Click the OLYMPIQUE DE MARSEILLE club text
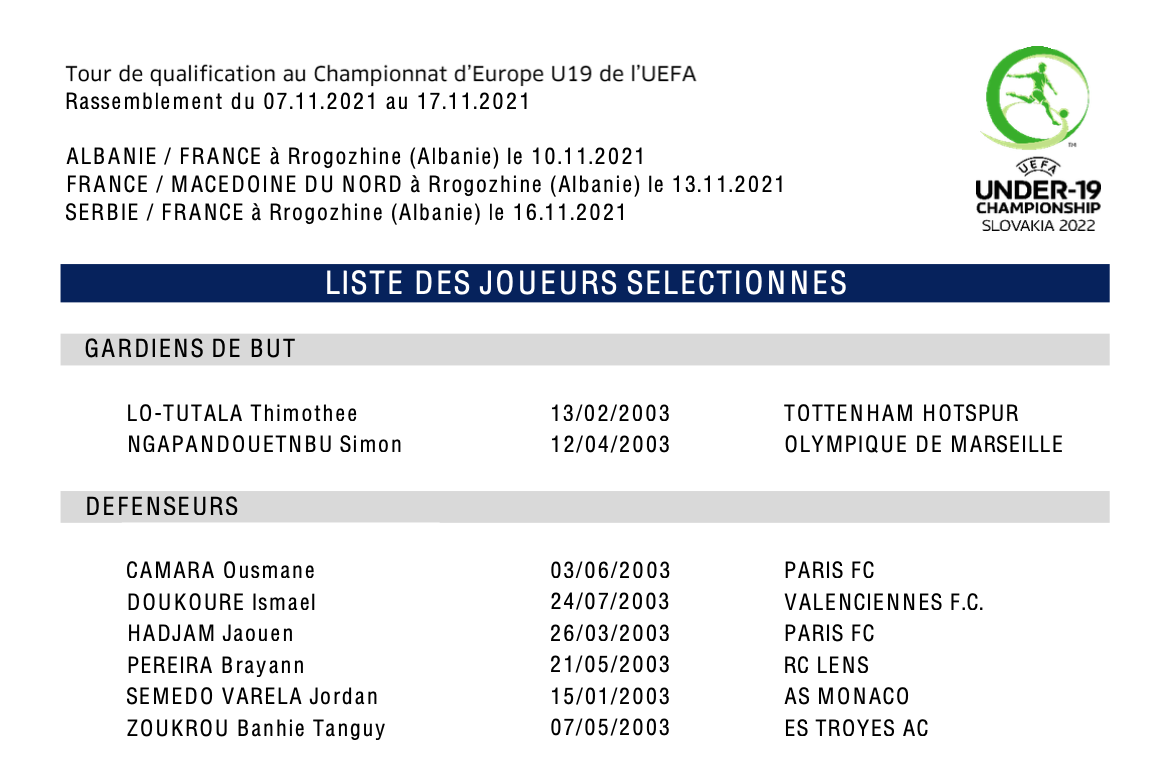The width and height of the screenshot is (1174, 764). point(924,445)
